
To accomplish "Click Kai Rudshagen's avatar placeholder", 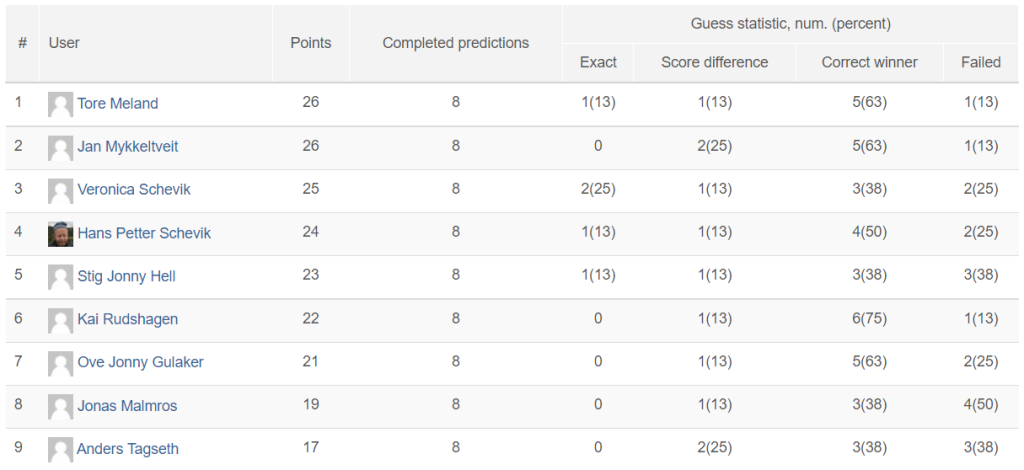I will [x=61, y=320].
